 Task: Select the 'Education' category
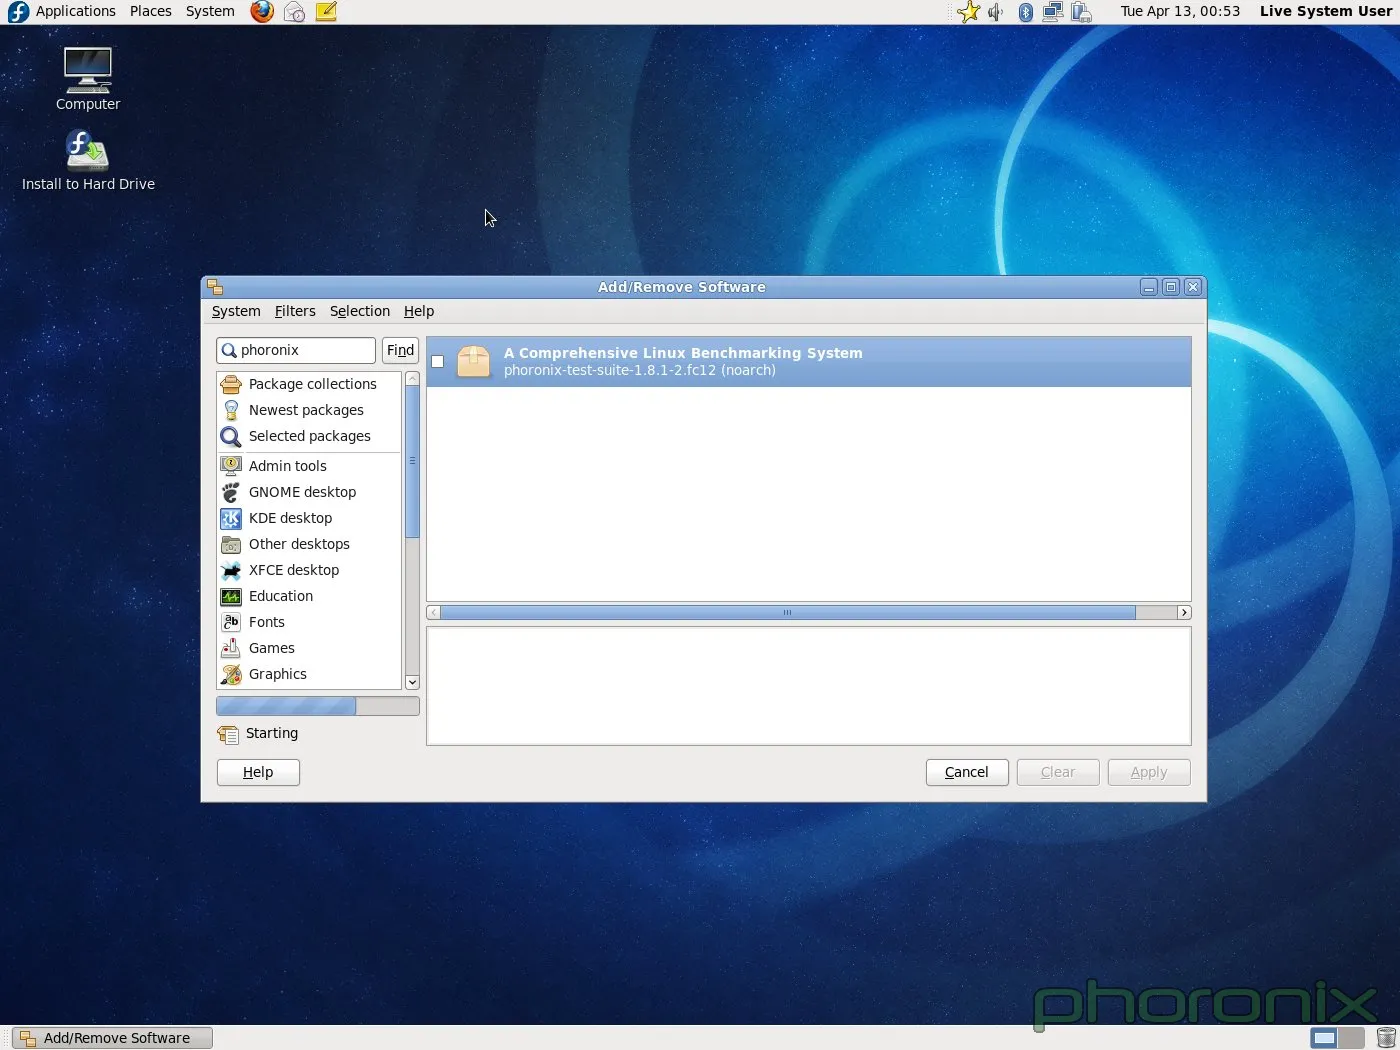point(309,596)
